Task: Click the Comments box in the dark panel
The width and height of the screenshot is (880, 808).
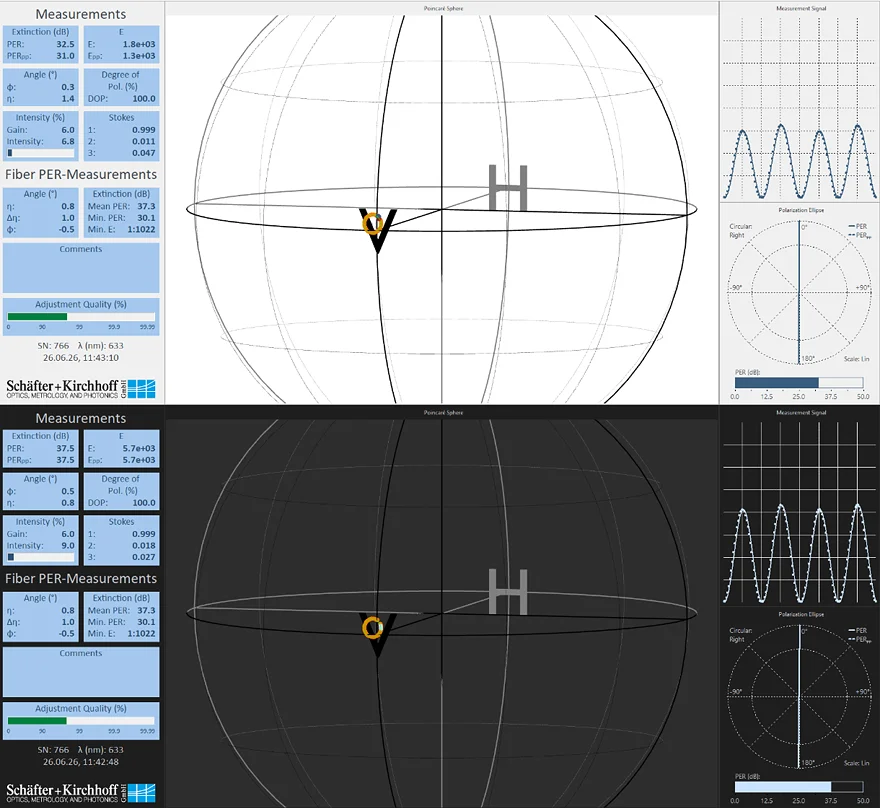Action: (x=81, y=672)
